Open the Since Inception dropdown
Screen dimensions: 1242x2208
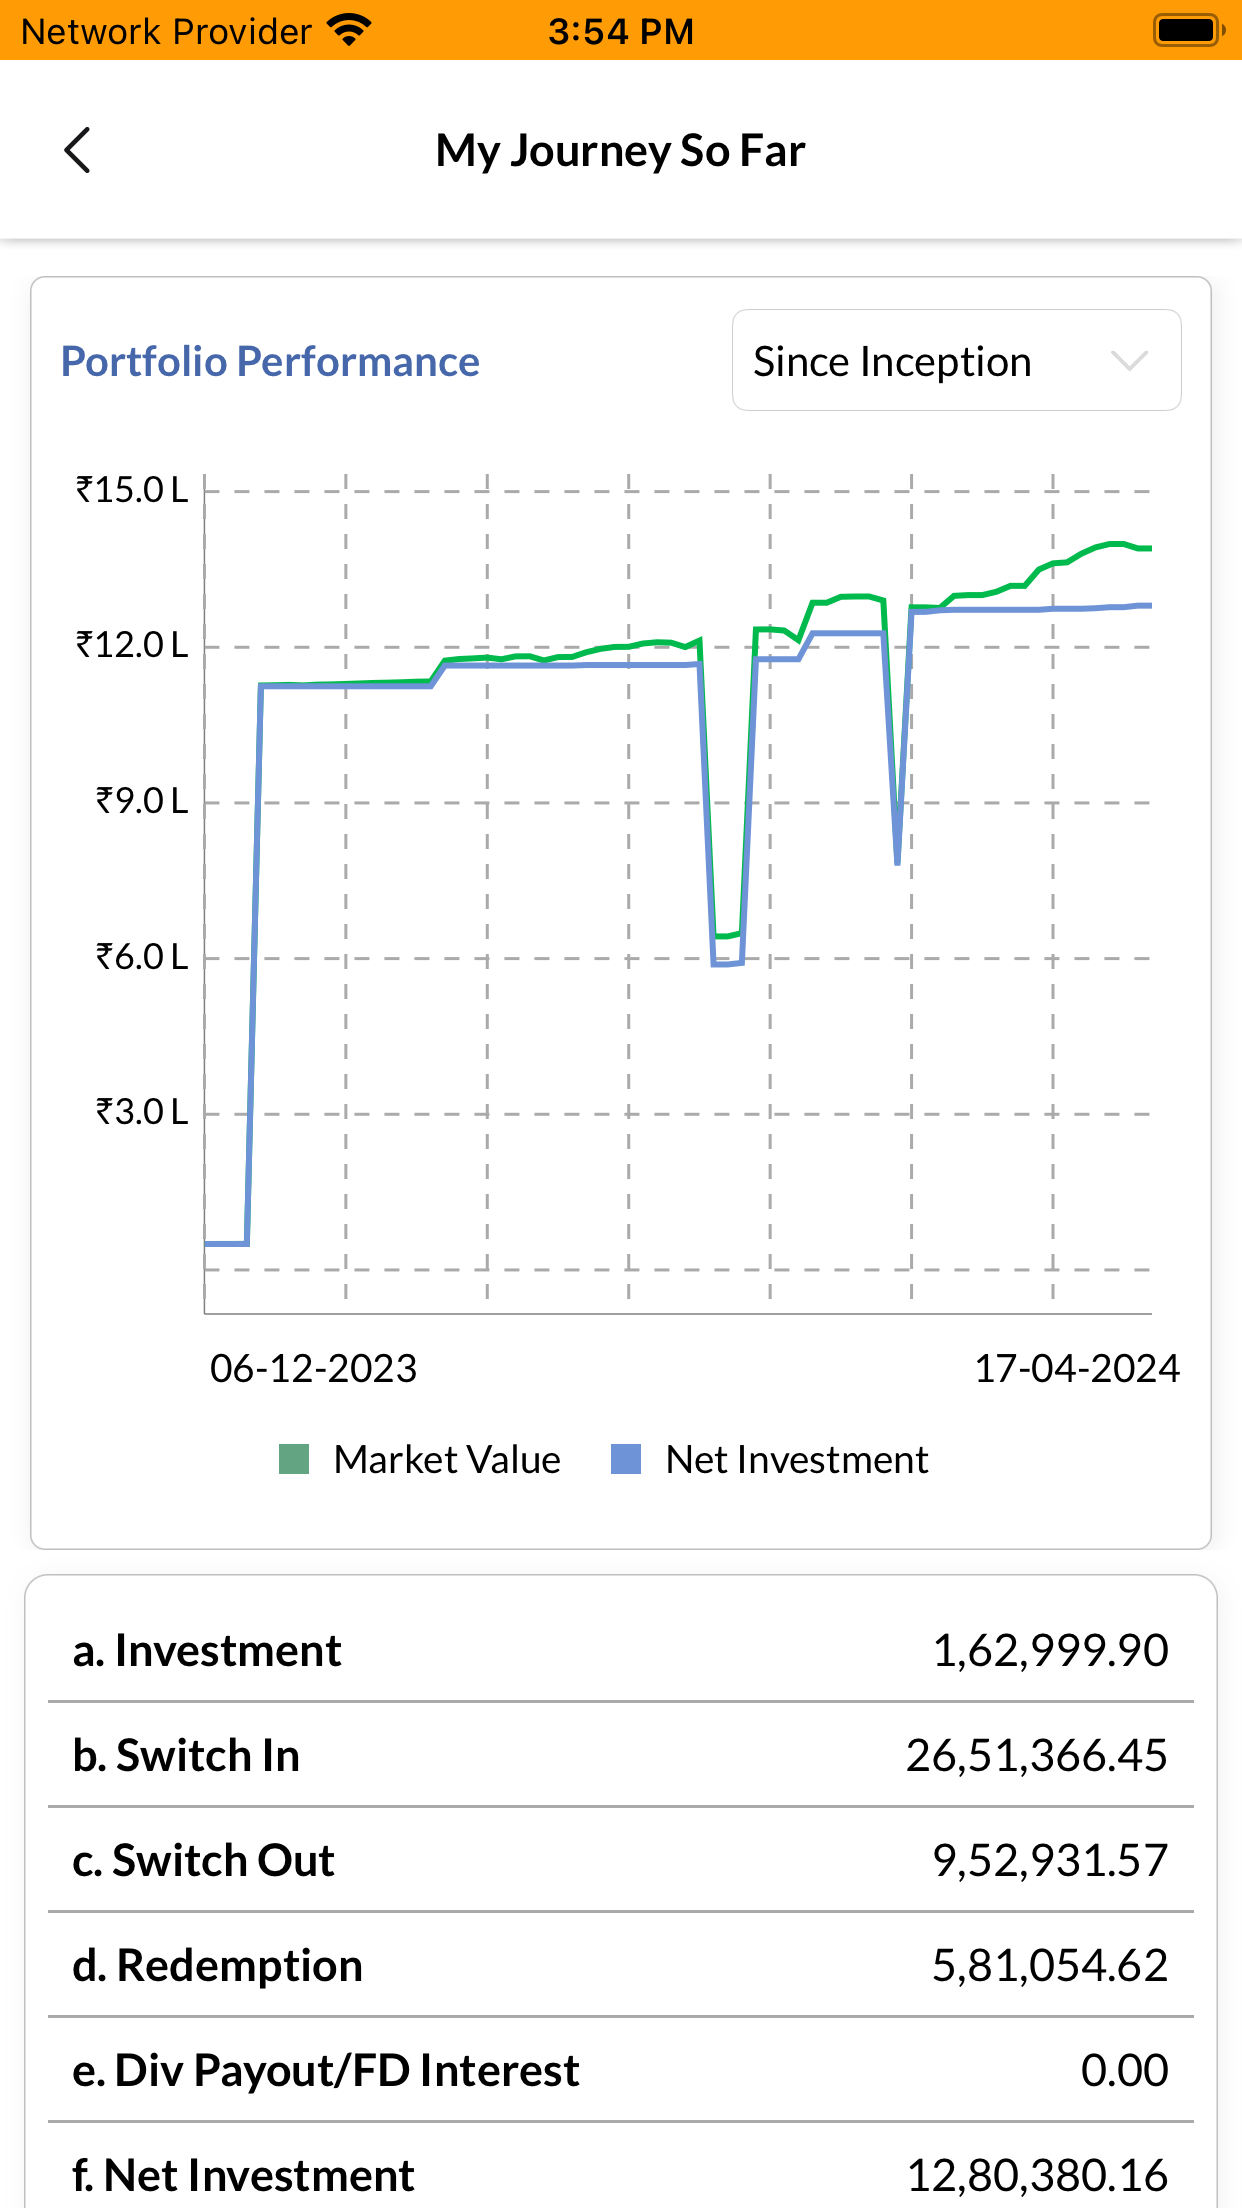(x=956, y=360)
